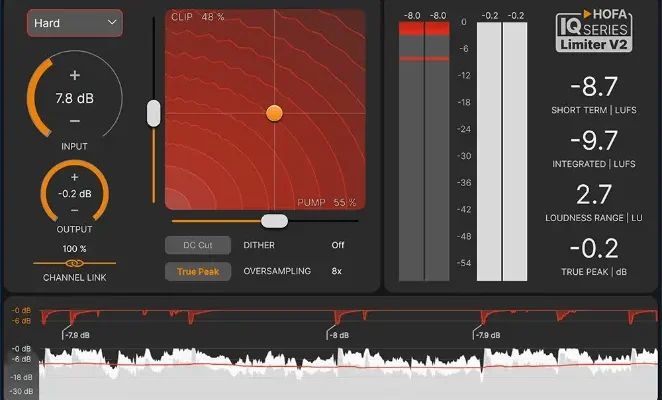Disable True Peak mode
662x400 pixels.
coord(198,271)
